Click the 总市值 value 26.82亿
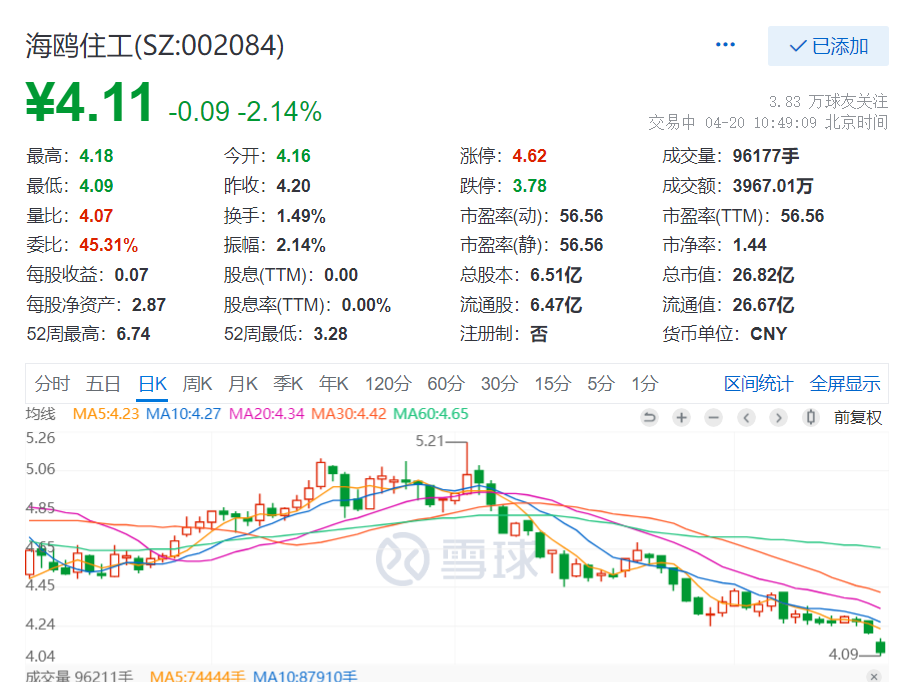921x682 pixels. coord(763,275)
